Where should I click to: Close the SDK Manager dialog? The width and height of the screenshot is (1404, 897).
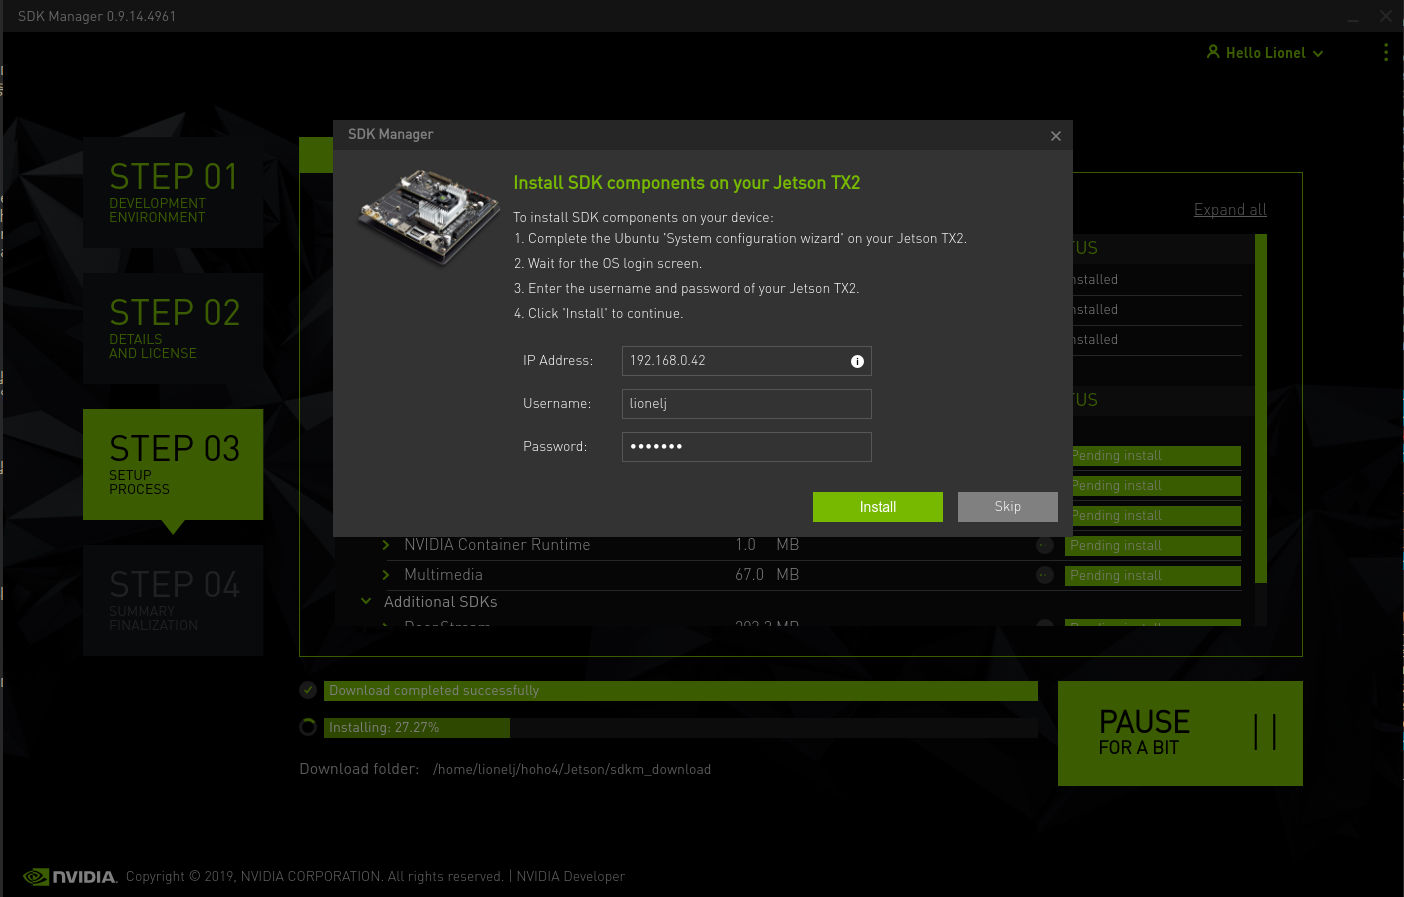point(1056,136)
